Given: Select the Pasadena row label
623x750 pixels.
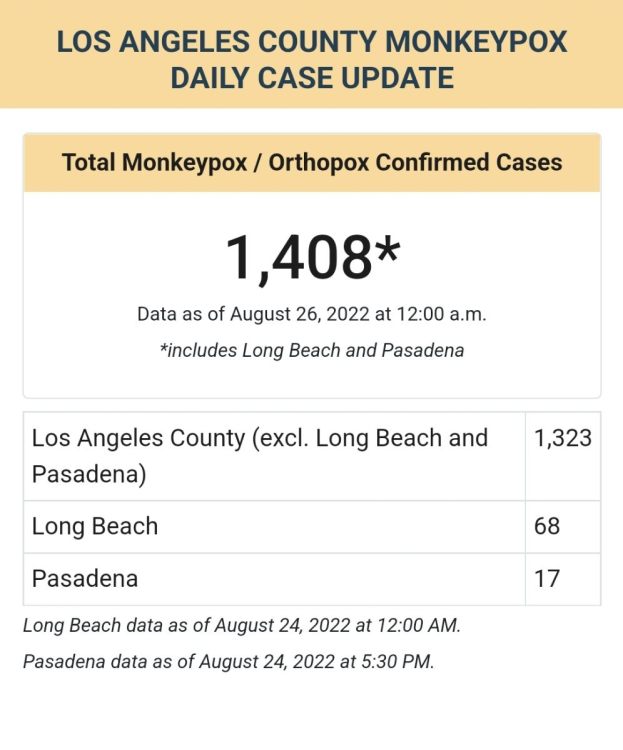Looking at the screenshot, I should click(x=85, y=578).
